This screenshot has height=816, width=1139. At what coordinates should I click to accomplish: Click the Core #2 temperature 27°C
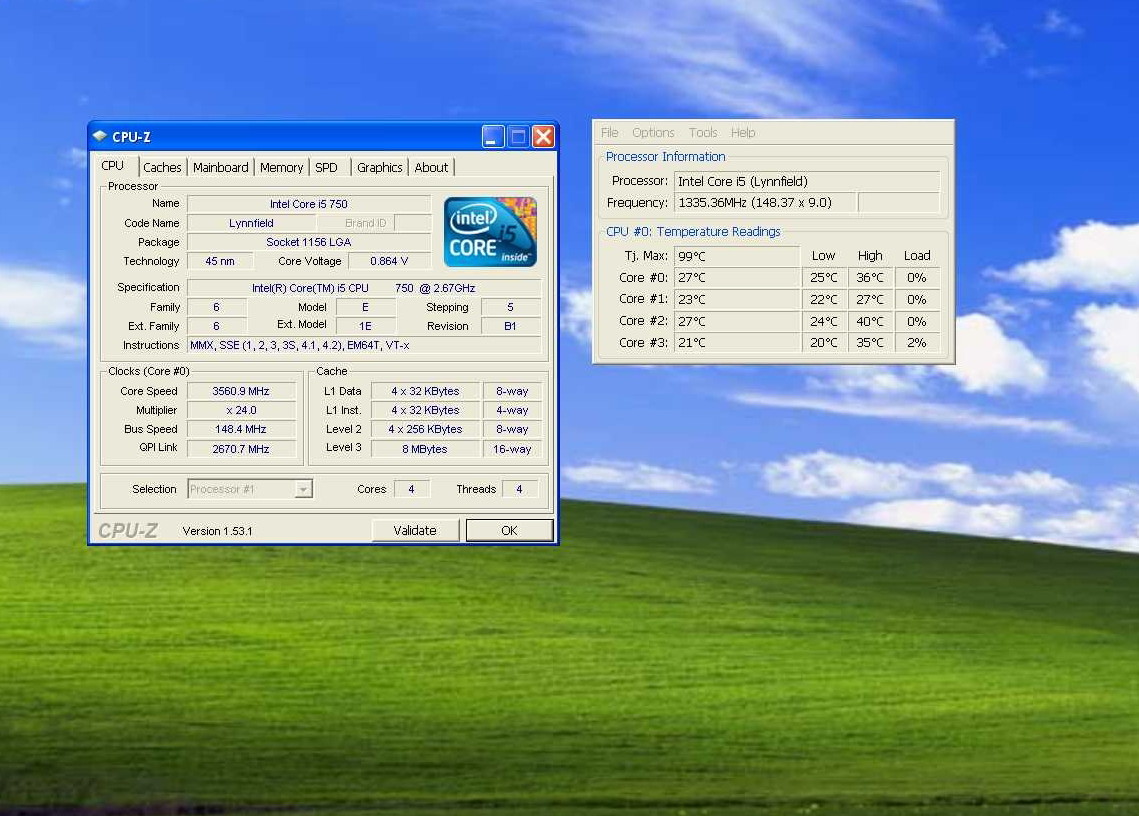pyautogui.click(x=737, y=321)
